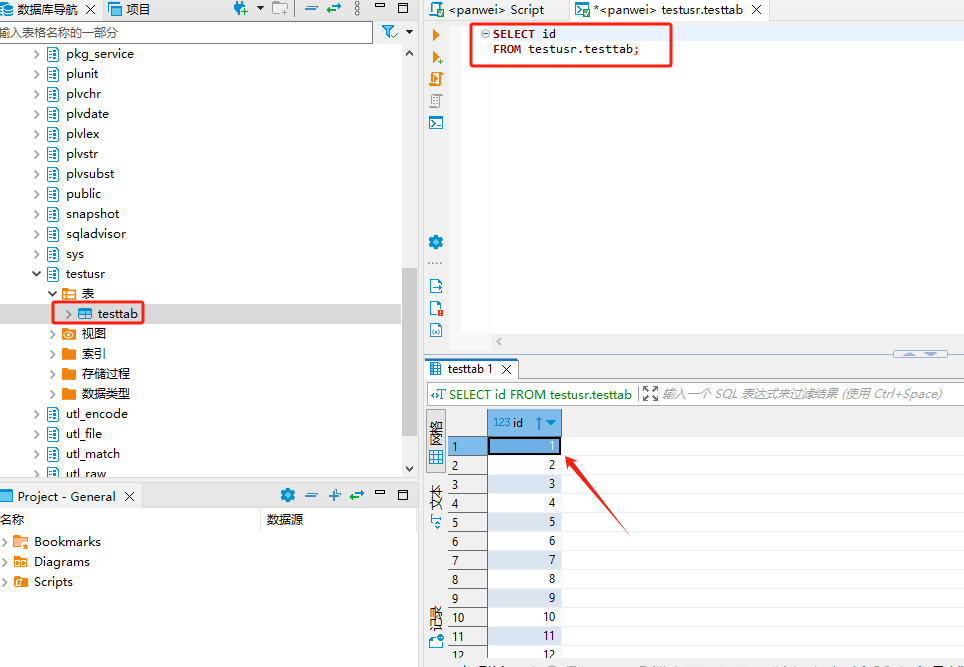Image resolution: width=964 pixels, height=667 pixels.
Task: Click the navigator filter funnel icon
Action: tap(389, 31)
